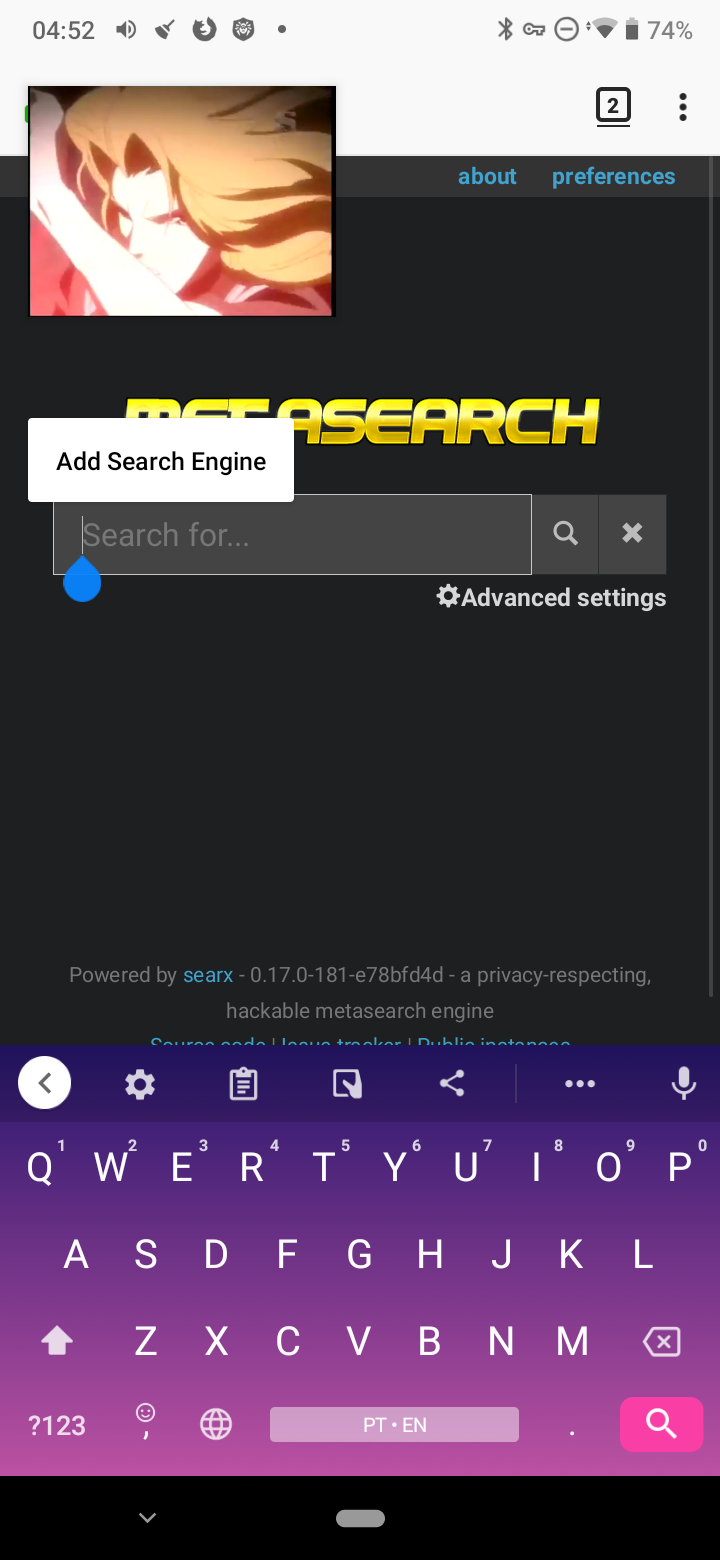This screenshot has width=720, height=1560.
Task: Expand more keyboard options ellipsis
Action: (x=580, y=1084)
